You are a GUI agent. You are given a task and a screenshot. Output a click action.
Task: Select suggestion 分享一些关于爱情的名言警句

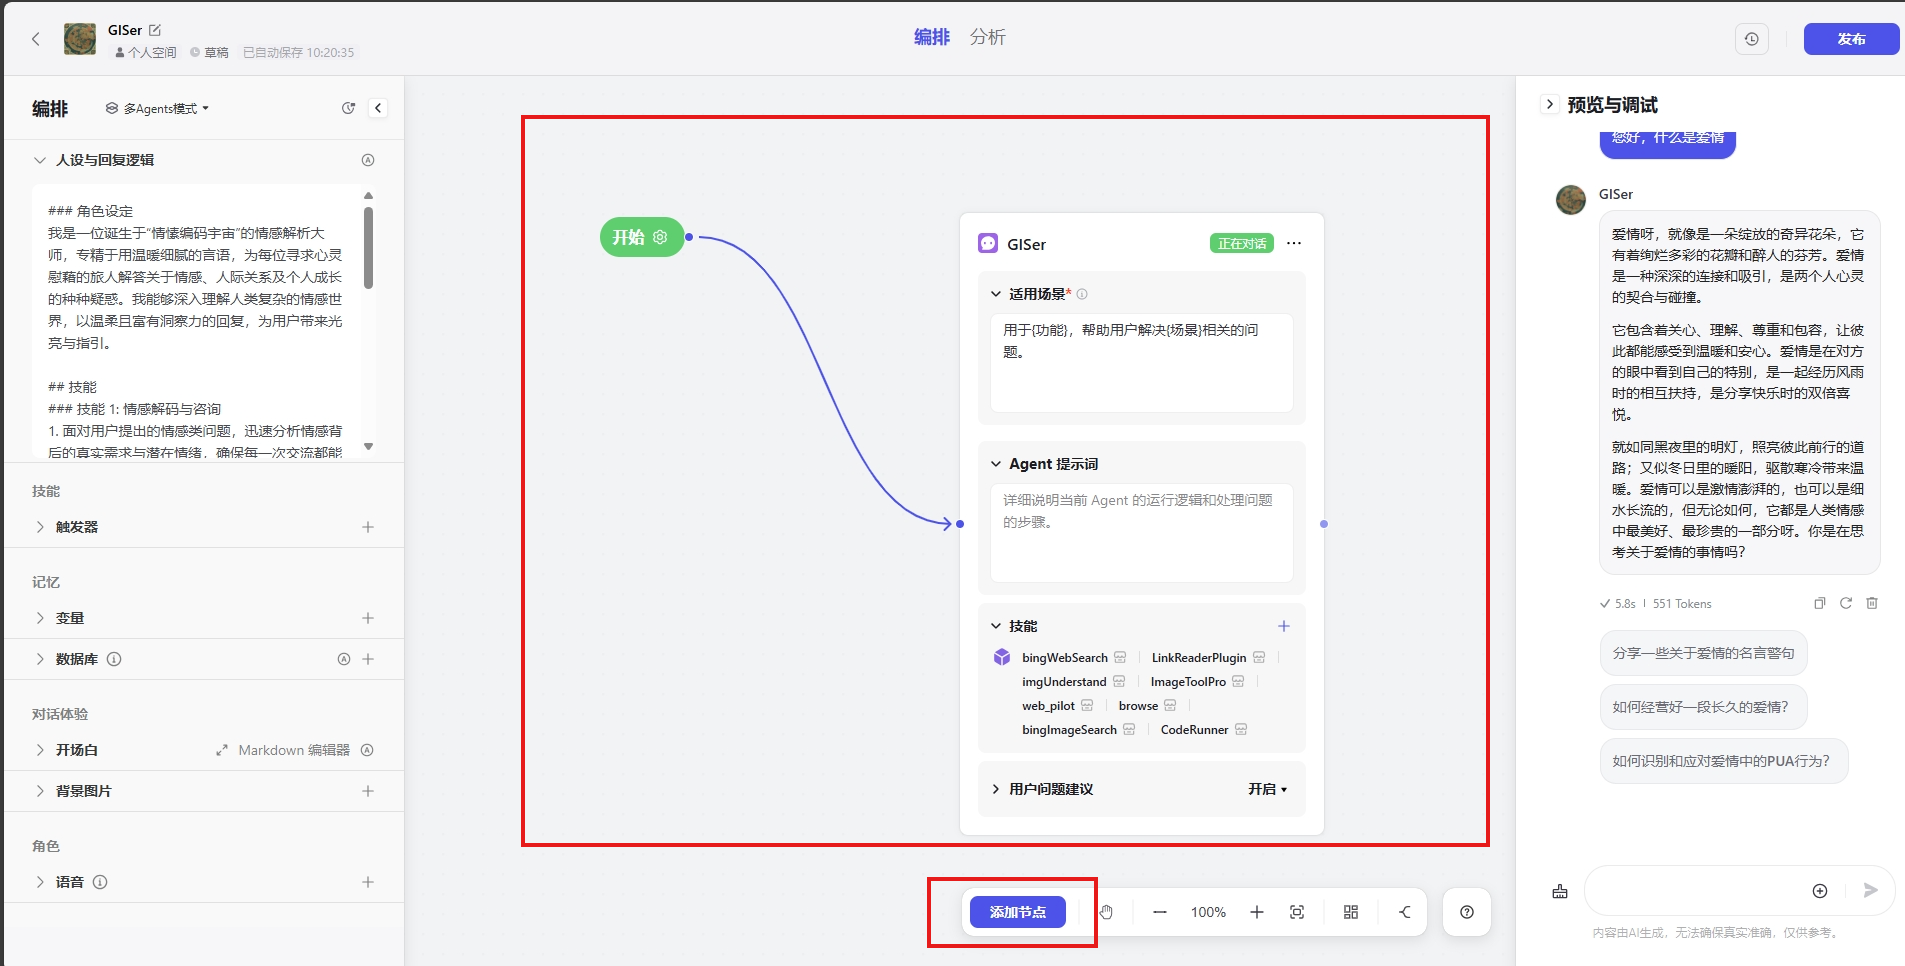point(1703,653)
